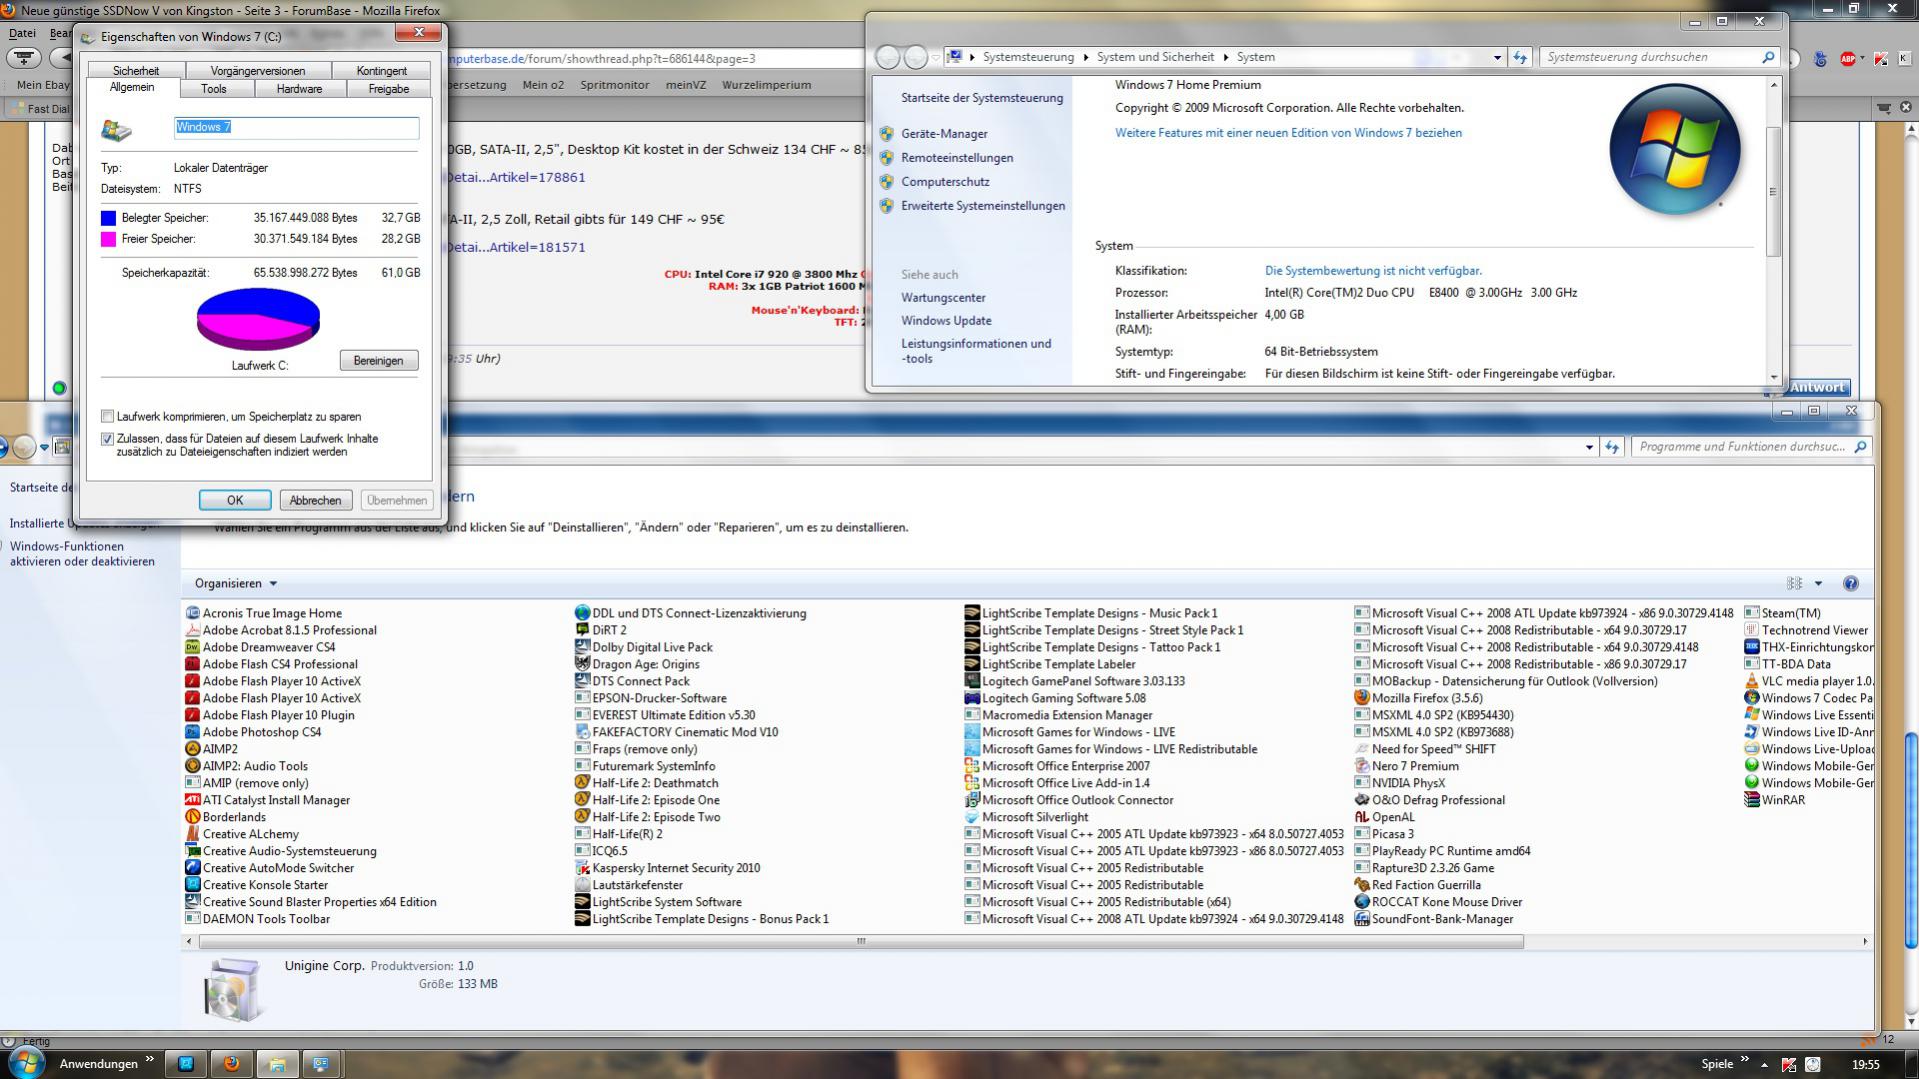Click the Adobe Photoshop CS4 program icon

tap(193, 732)
